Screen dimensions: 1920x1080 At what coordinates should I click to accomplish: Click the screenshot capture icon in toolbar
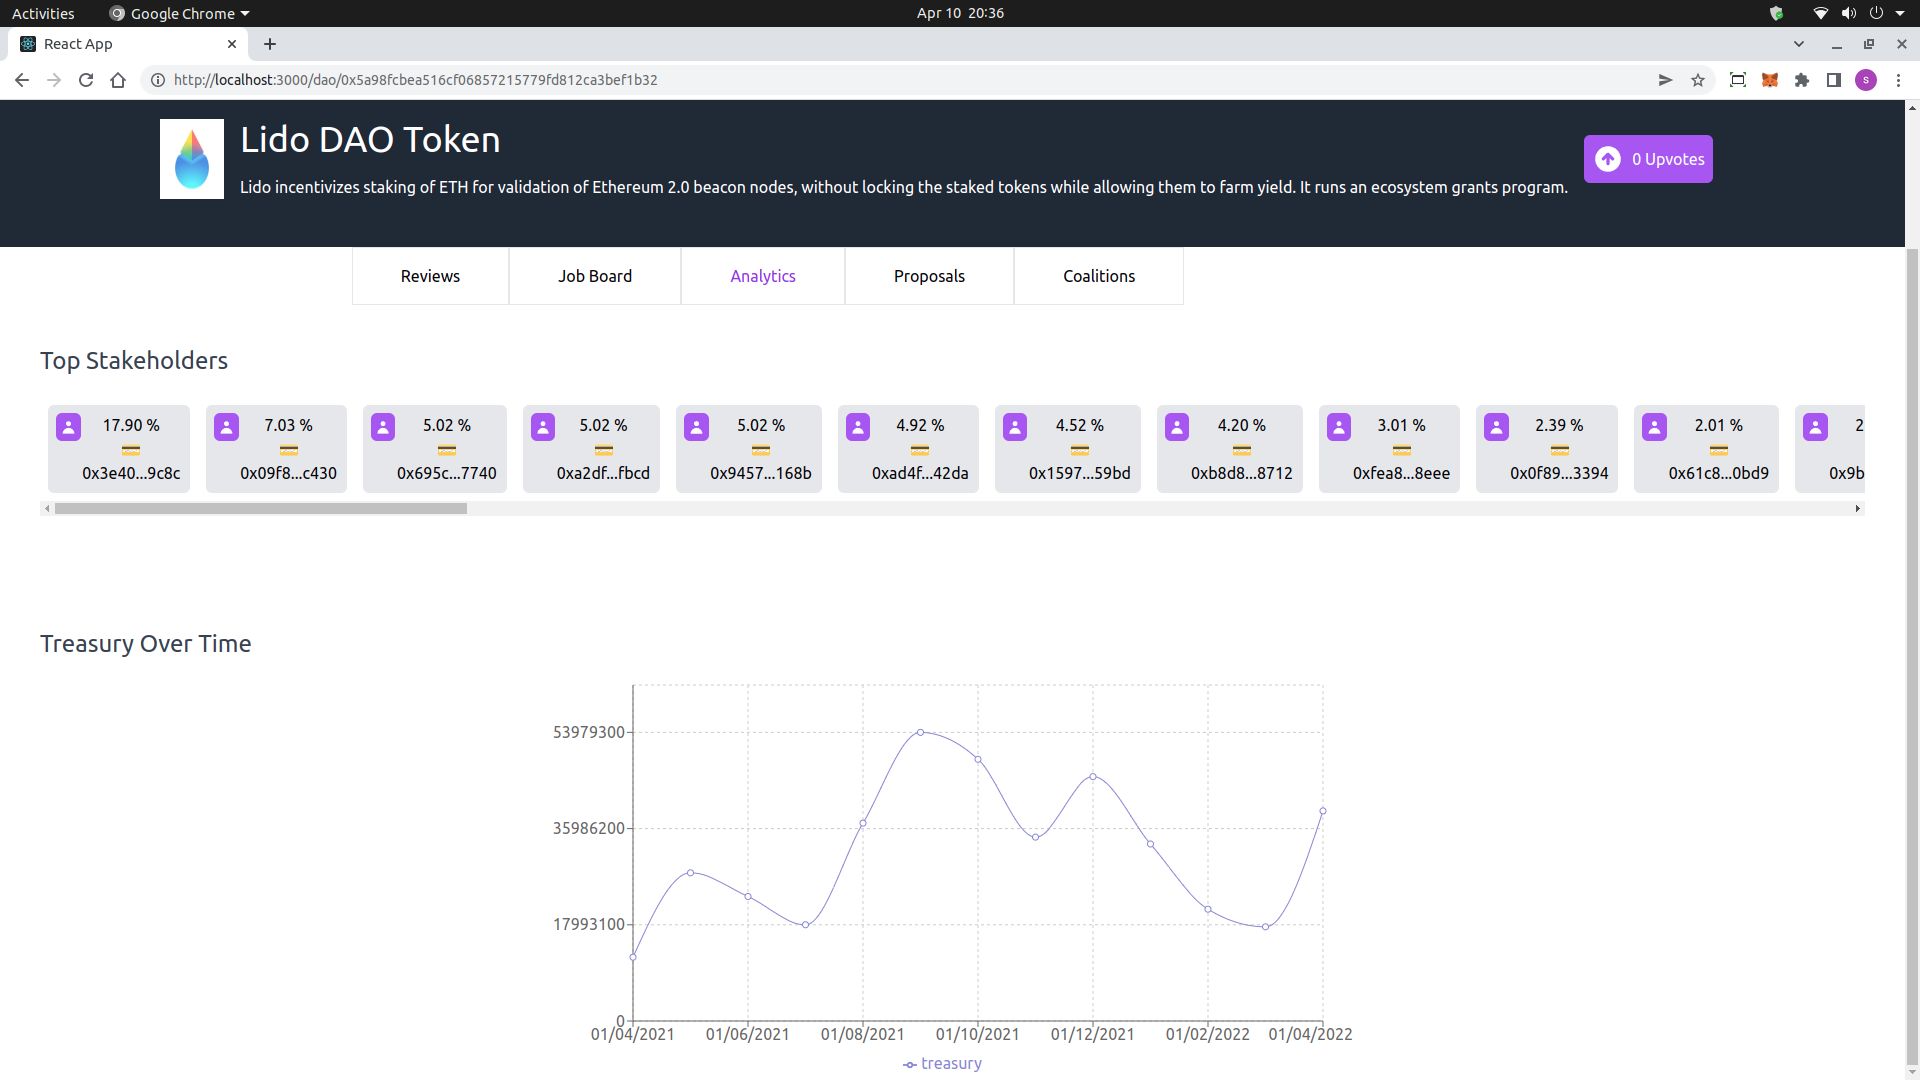1738,80
